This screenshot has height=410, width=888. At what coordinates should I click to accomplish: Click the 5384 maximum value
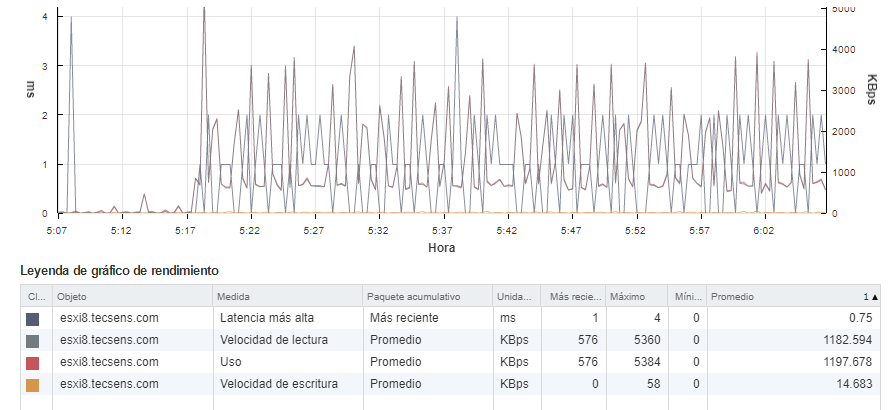647,362
